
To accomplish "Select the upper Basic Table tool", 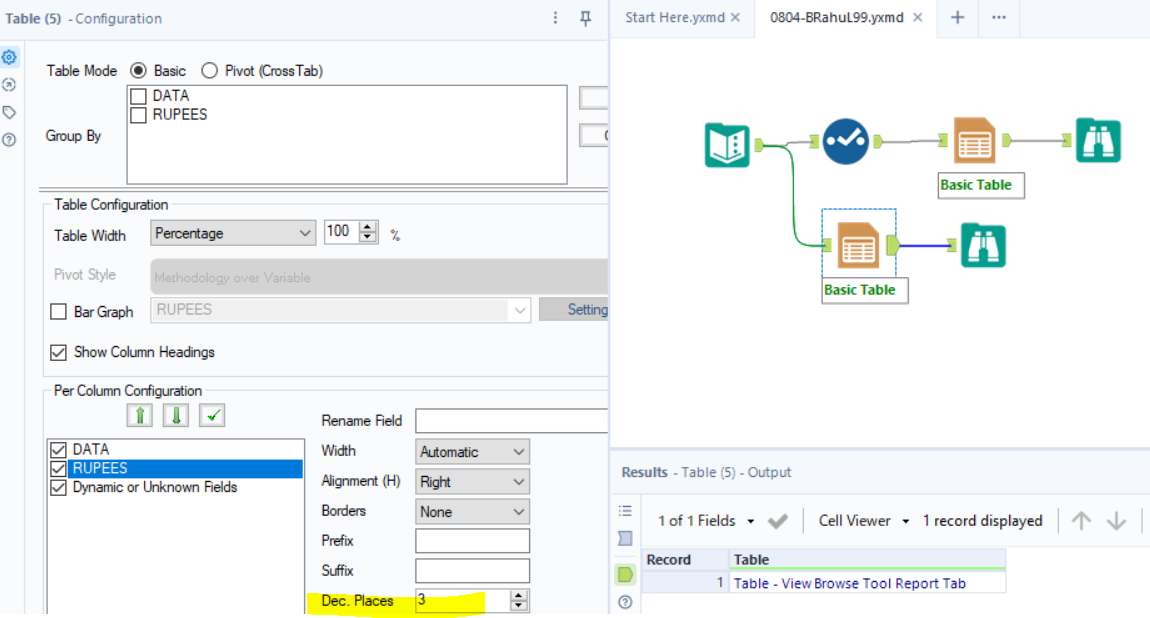I will click(x=973, y=140).
